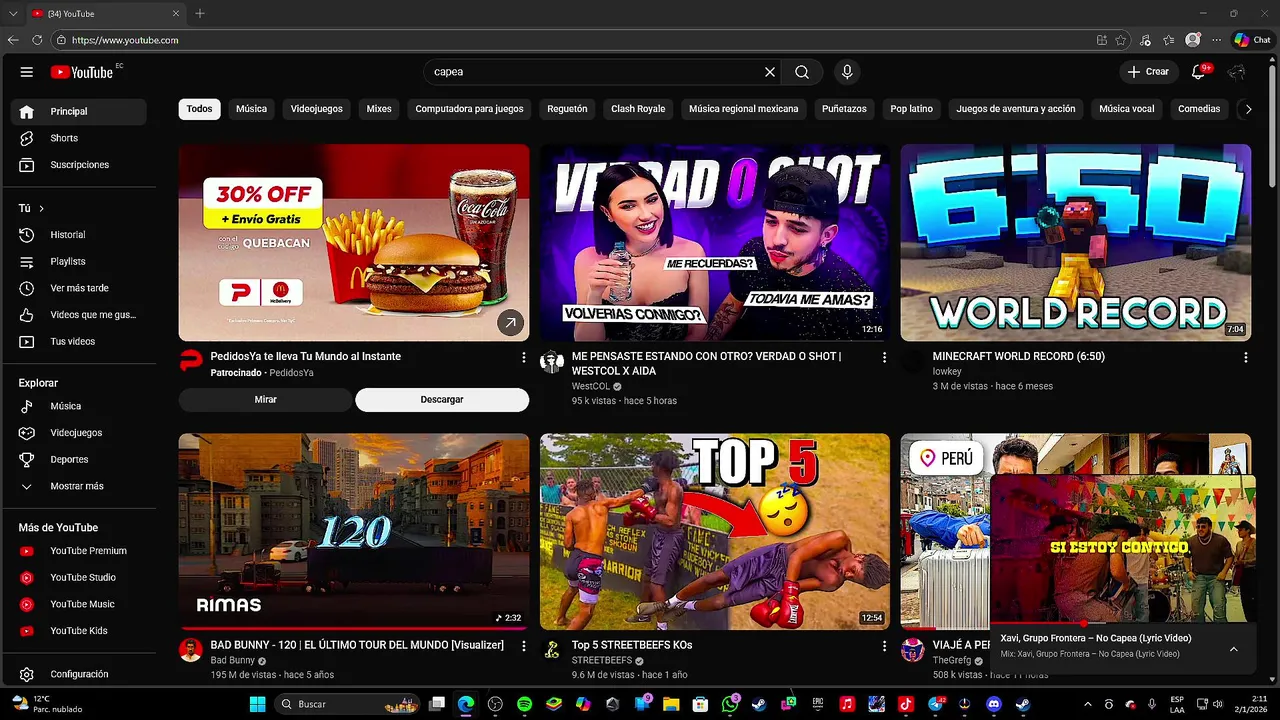1280x720 pixels.
Task: Open options menu for WestCOL video
Action: tap(884, 357)
